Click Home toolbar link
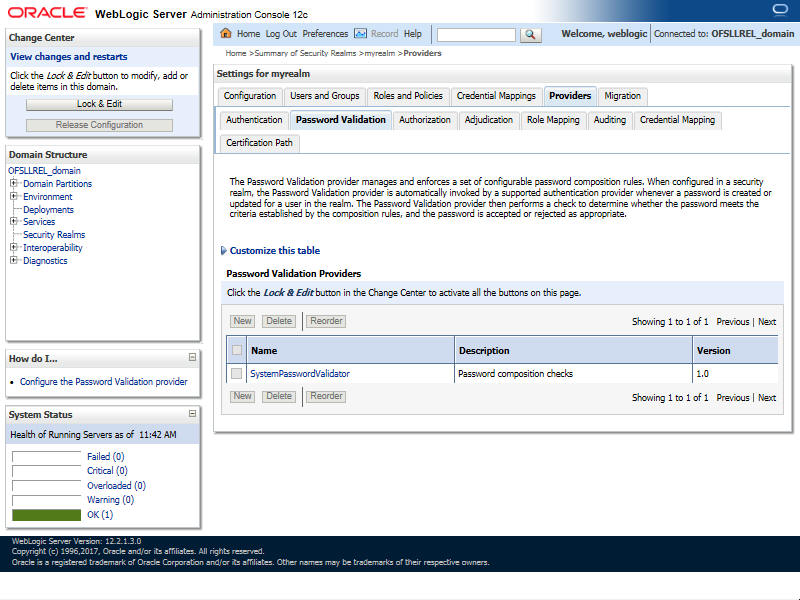 (x=248, y=34)
